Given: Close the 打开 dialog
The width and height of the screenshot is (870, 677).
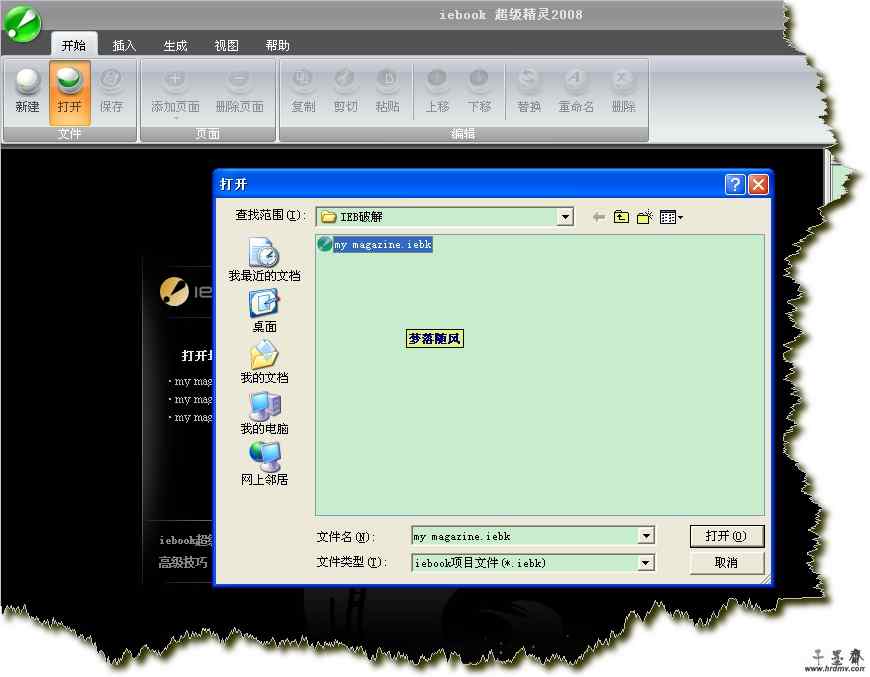Looking at the screenshot, I should 758,184.
